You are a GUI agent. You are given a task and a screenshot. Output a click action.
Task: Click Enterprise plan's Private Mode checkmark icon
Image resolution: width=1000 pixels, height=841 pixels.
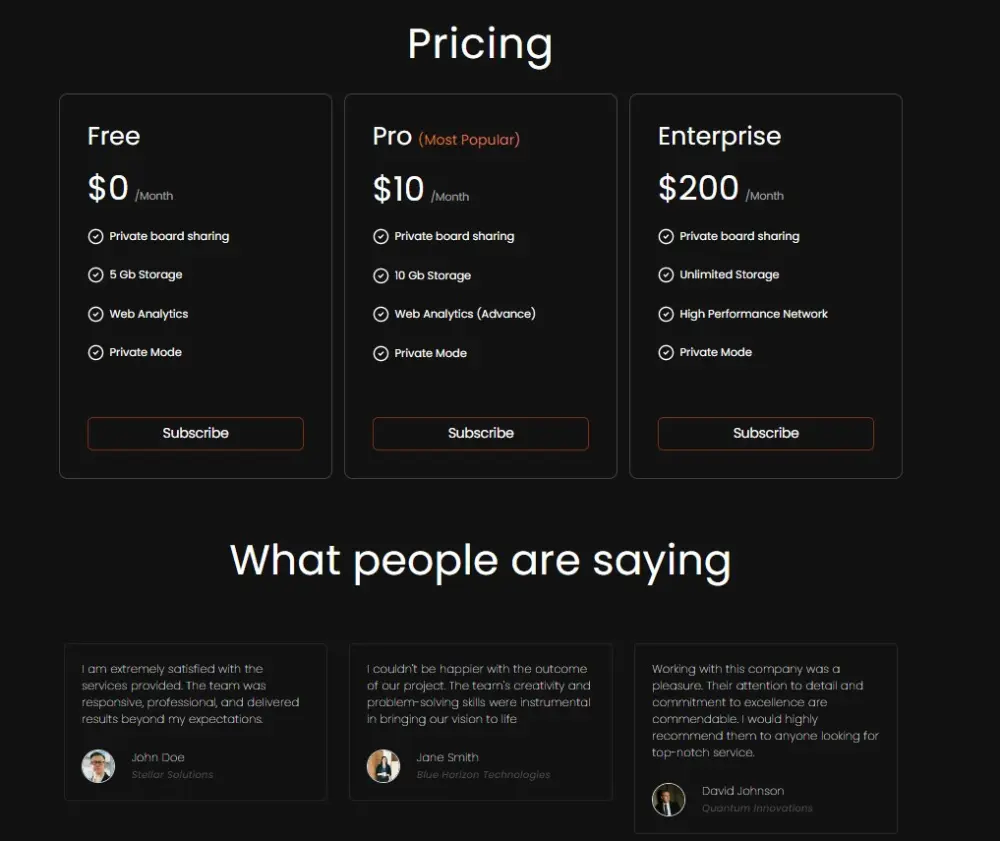click(666, 352)
